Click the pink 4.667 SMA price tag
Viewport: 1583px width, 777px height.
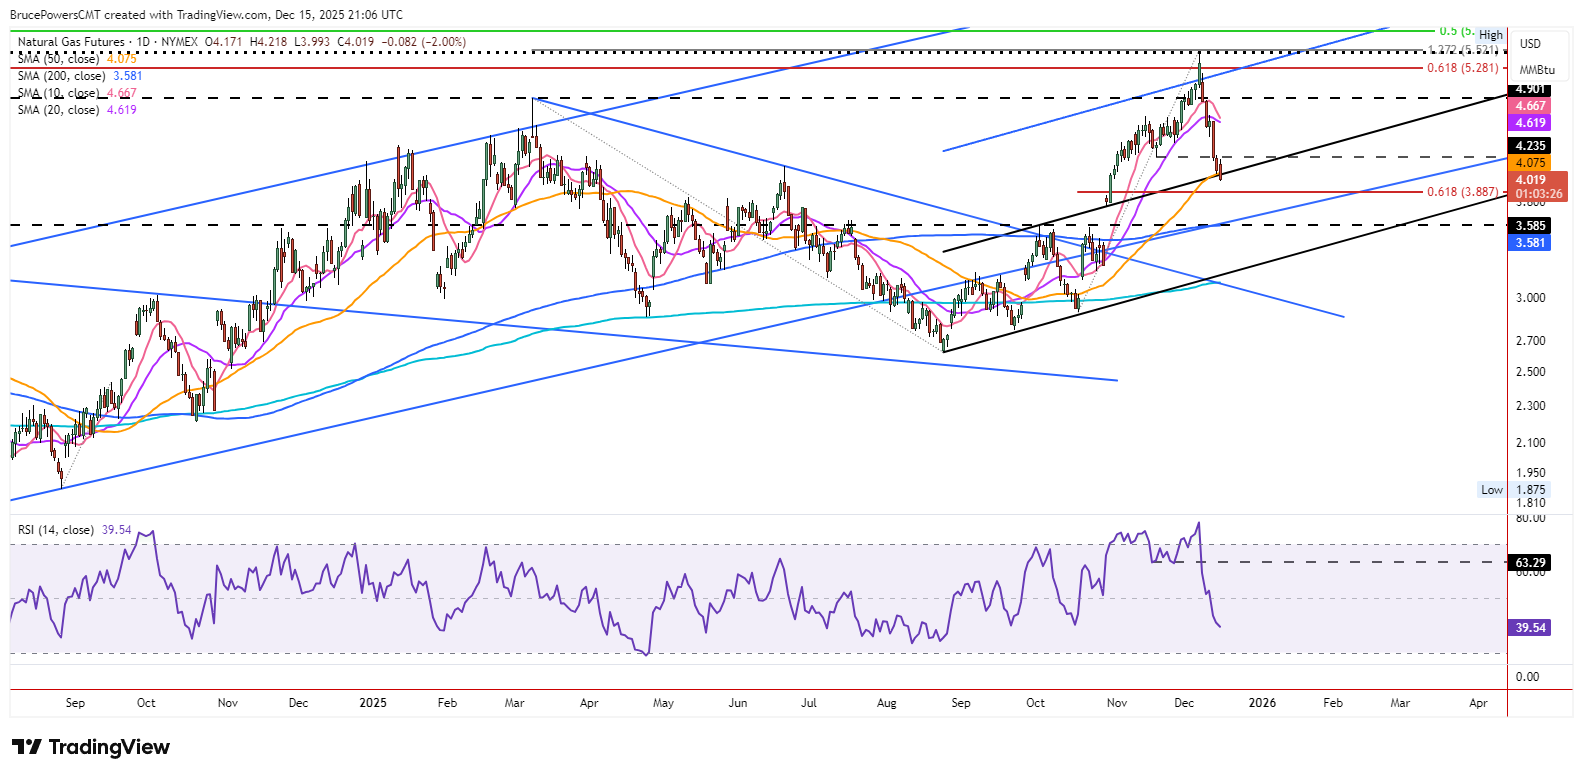(x=1530, y=106)
